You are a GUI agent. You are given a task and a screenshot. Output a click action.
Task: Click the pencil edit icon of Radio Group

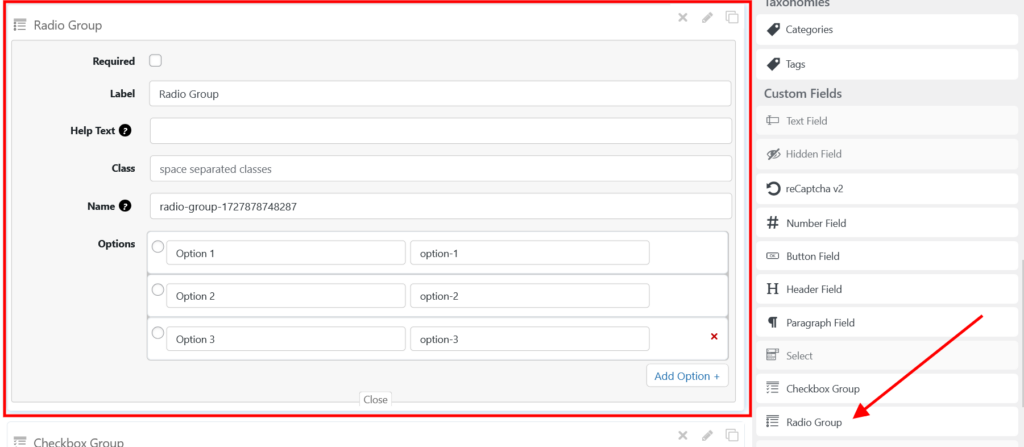coord(708,17)
